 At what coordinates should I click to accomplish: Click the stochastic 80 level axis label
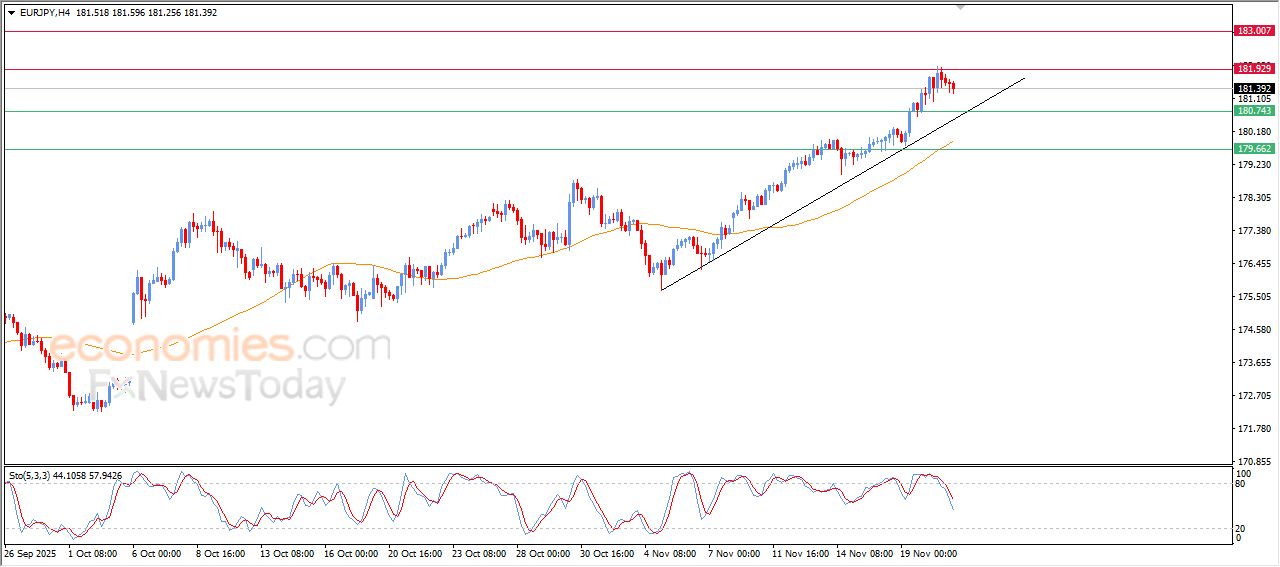(x=1243, y=484)
